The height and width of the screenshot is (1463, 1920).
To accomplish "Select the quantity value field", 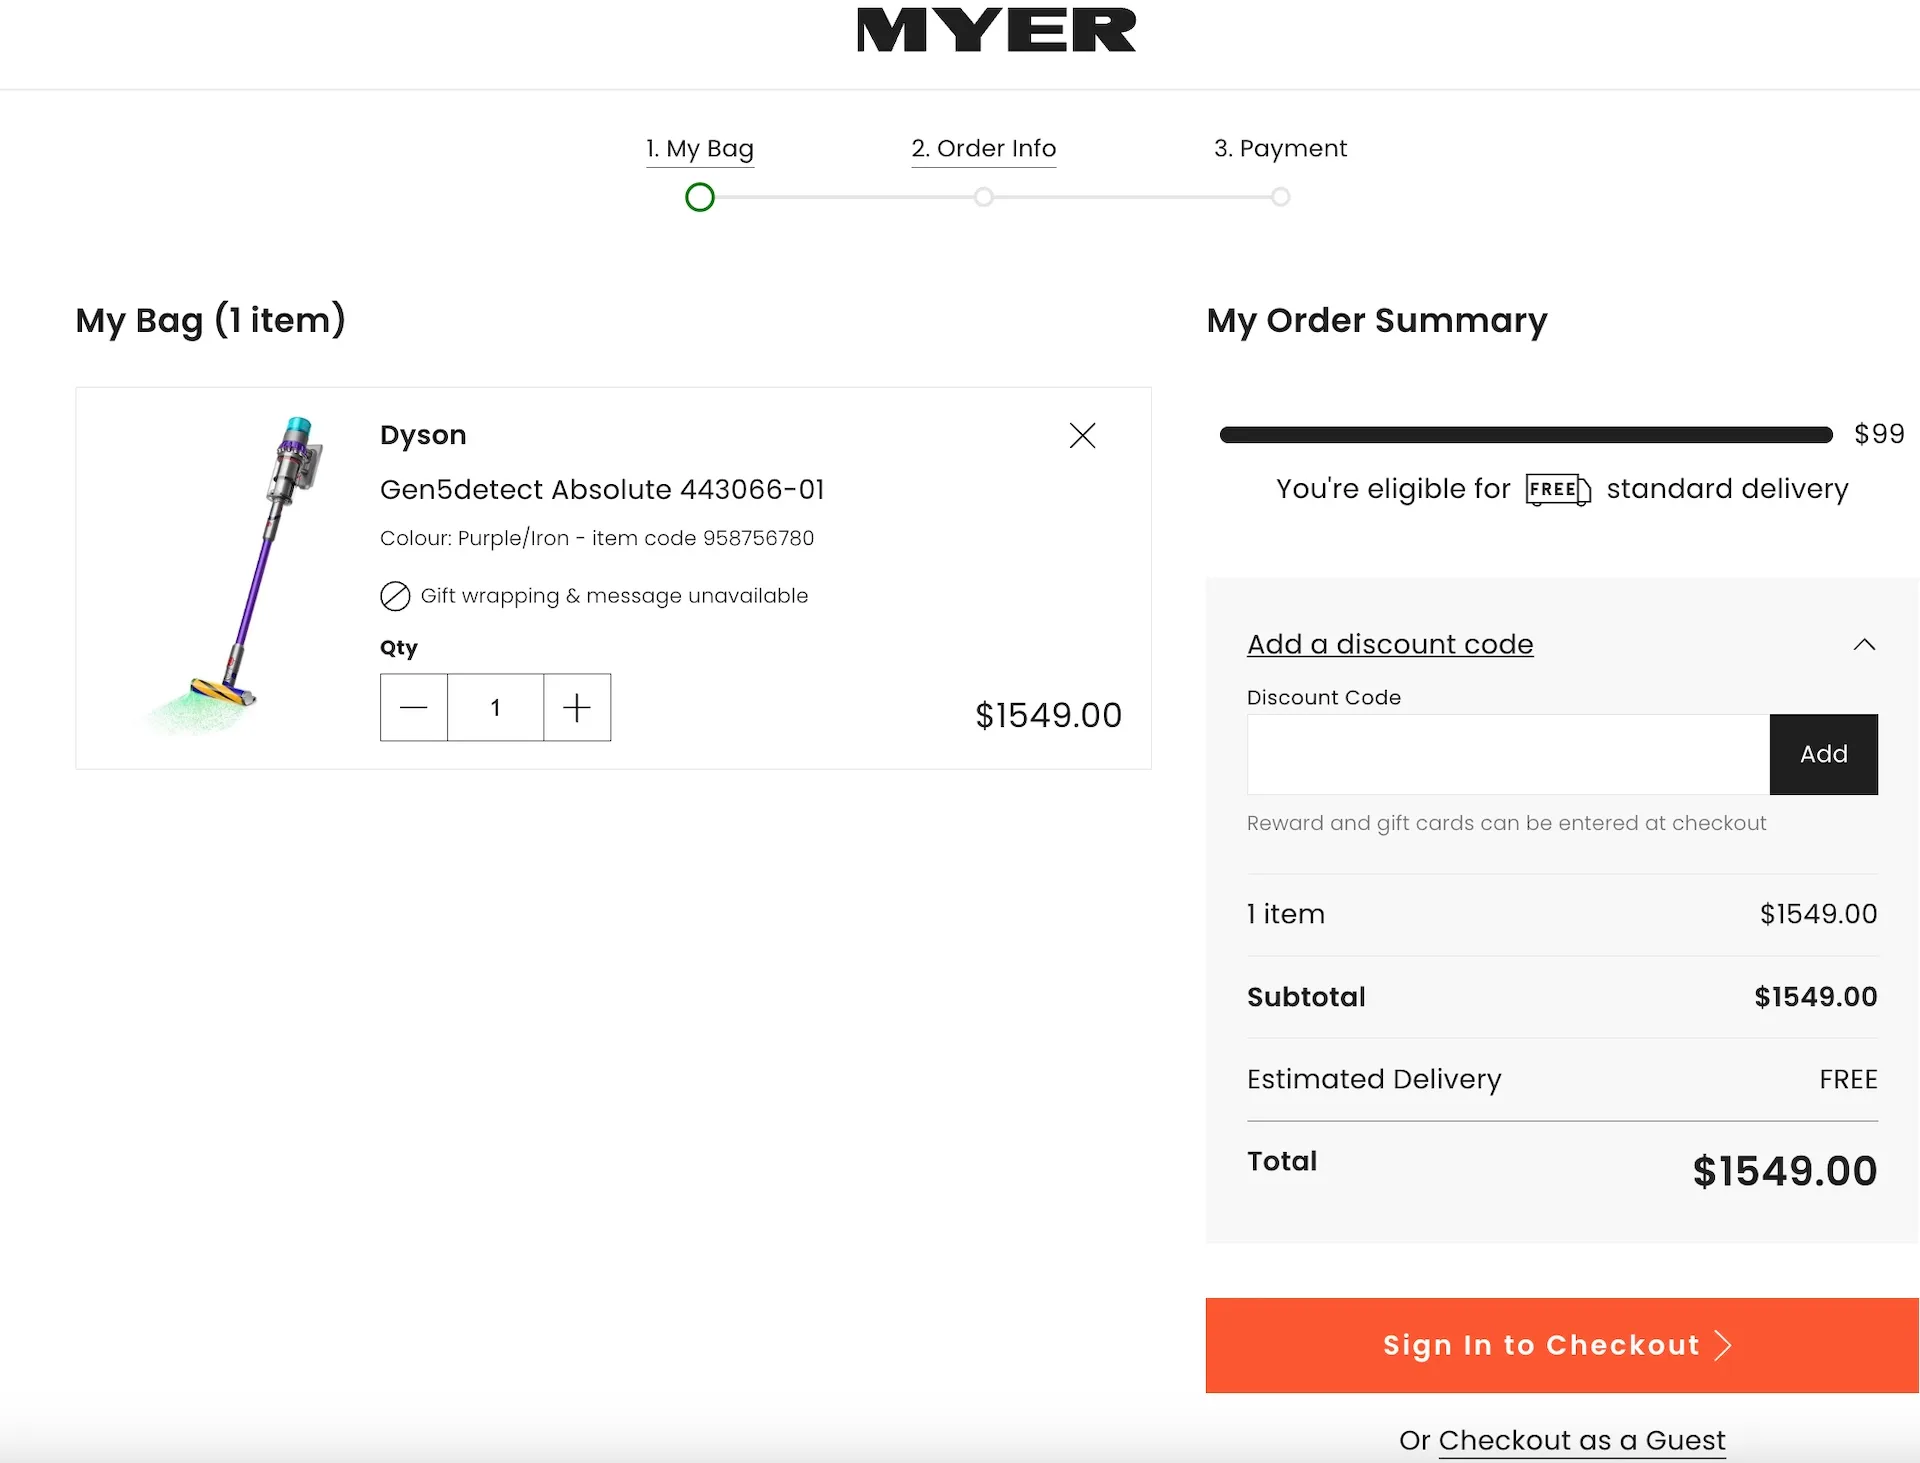I will [495, 707].
